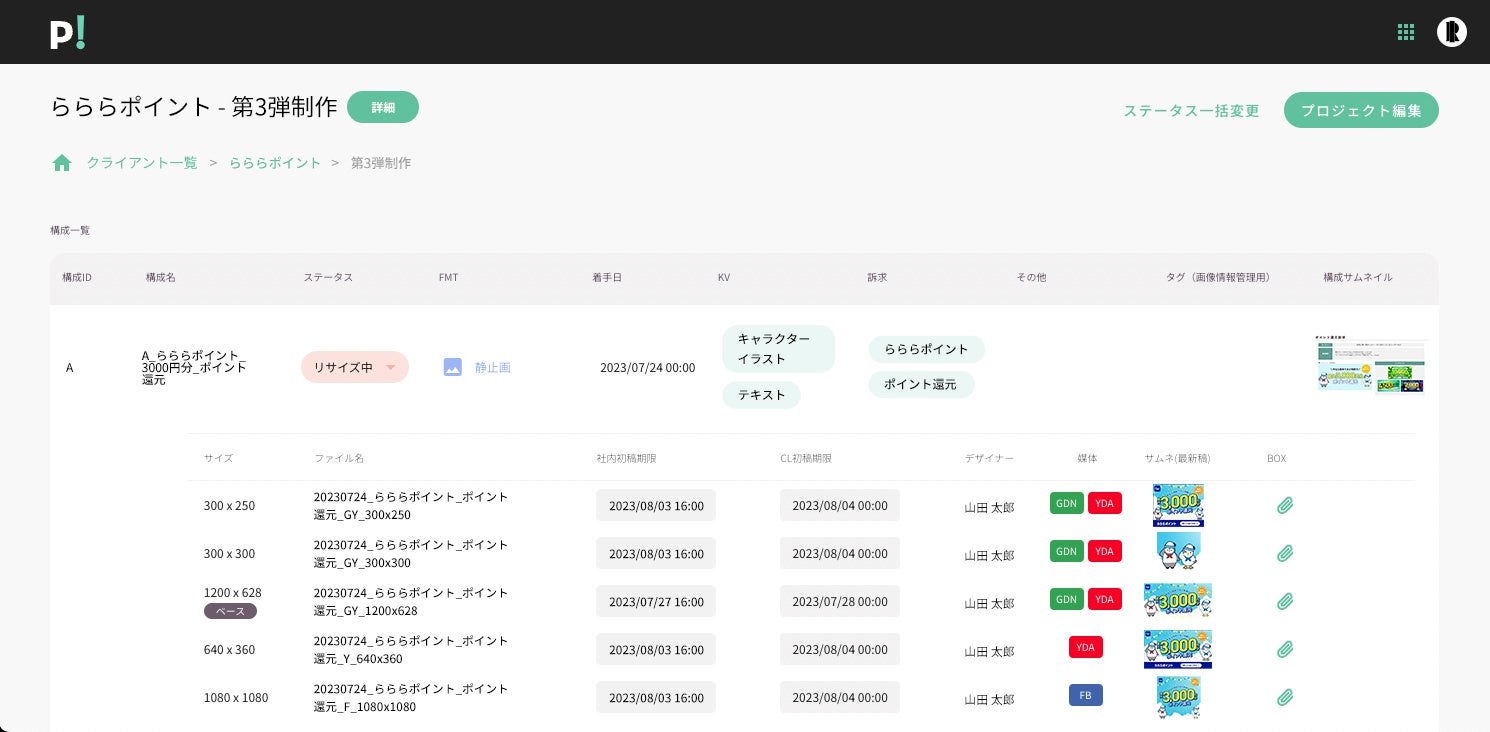The height and width of the screenshot is (732, 1490).
Task: Click file name ending F_1080x1080
Action: [x=411, y=697]
